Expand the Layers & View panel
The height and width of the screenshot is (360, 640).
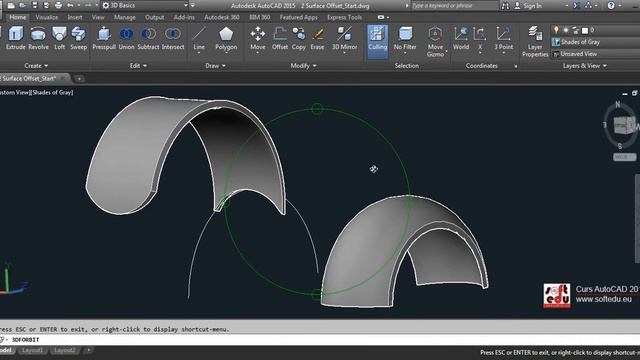tap(584, 66)
